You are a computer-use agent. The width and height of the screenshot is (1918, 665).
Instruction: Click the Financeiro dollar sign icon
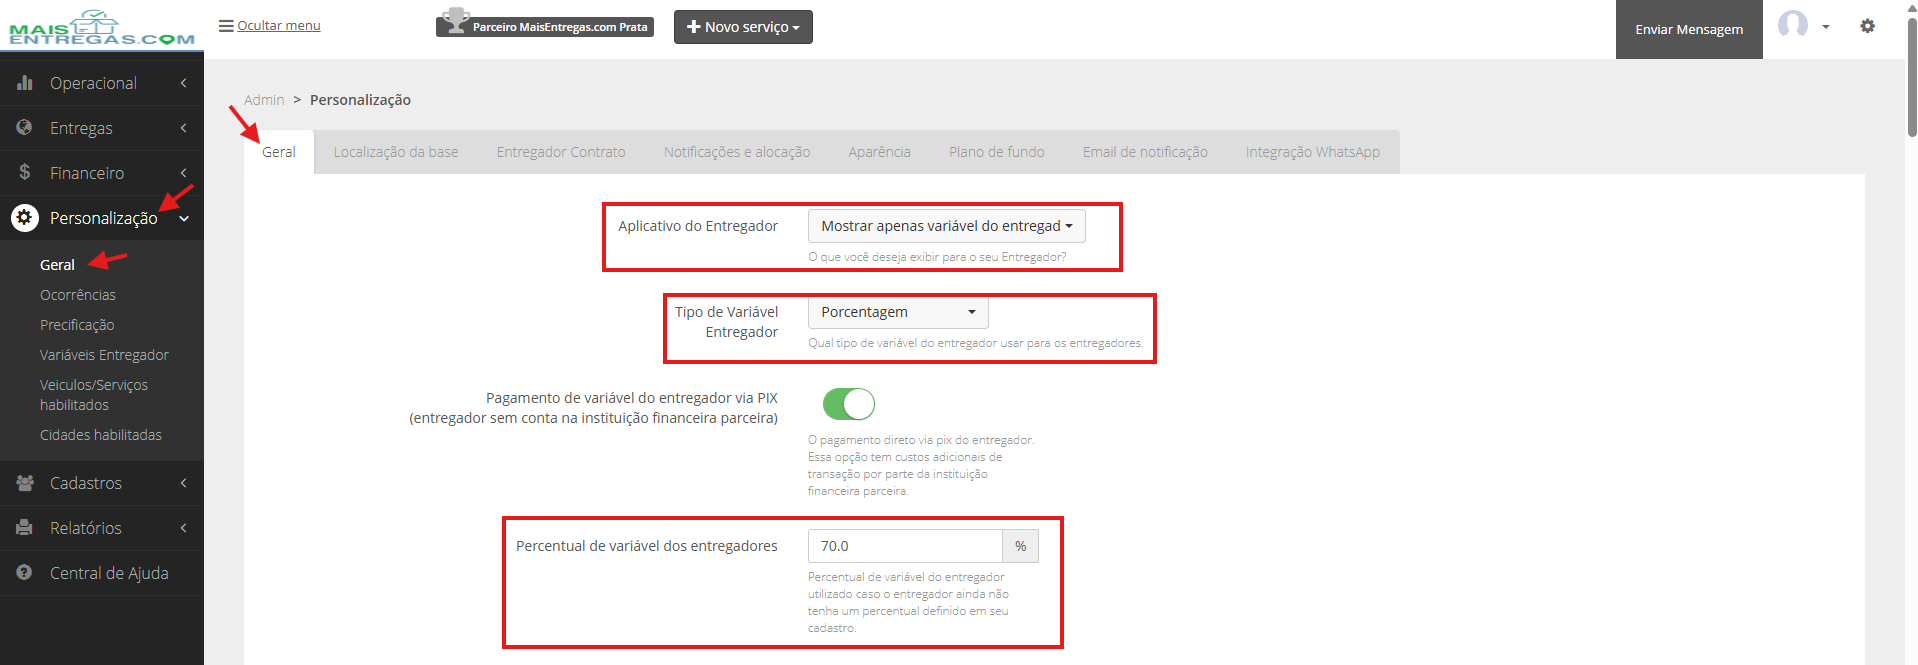point(25,172)
